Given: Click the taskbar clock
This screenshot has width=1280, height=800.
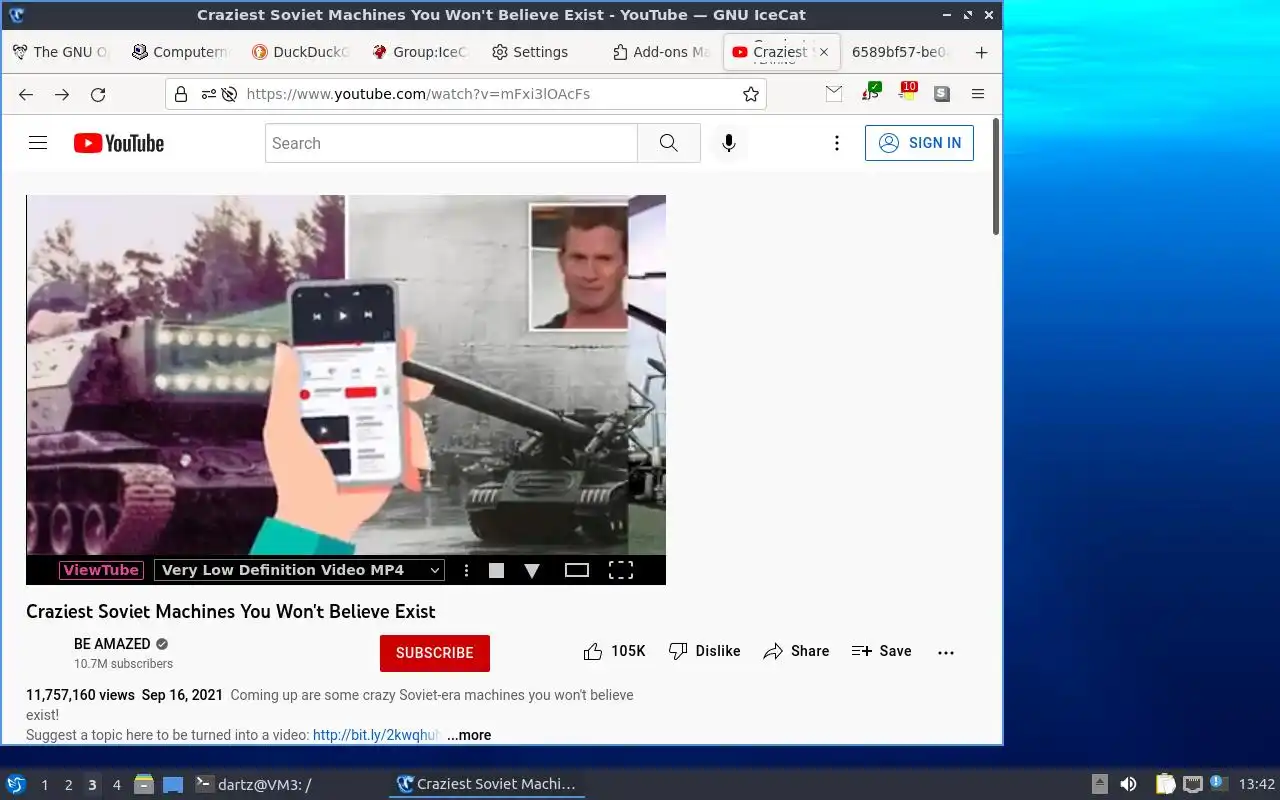Looking at the screenshot, I should [1257, 784].
